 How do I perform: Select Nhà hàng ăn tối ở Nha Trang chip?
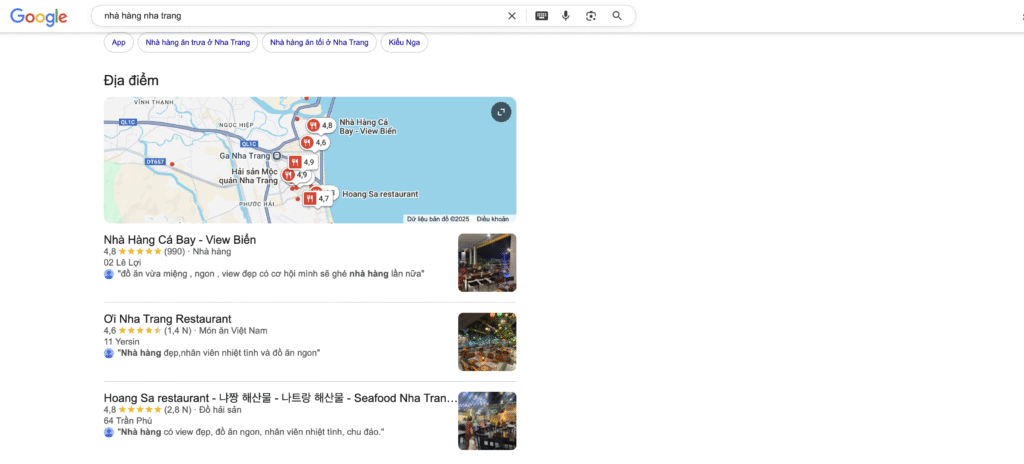(x=319, y=42)
